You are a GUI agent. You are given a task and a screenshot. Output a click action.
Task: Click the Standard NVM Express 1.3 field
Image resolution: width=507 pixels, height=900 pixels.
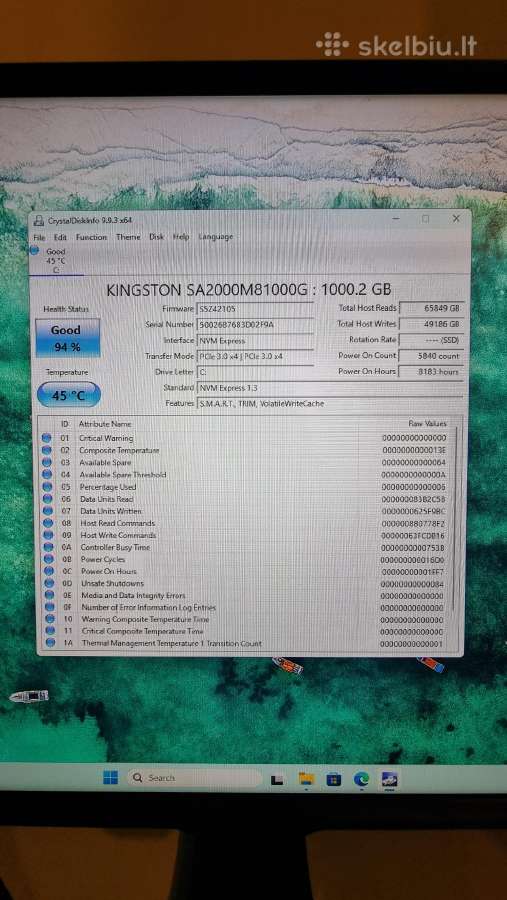click(330, 388)
